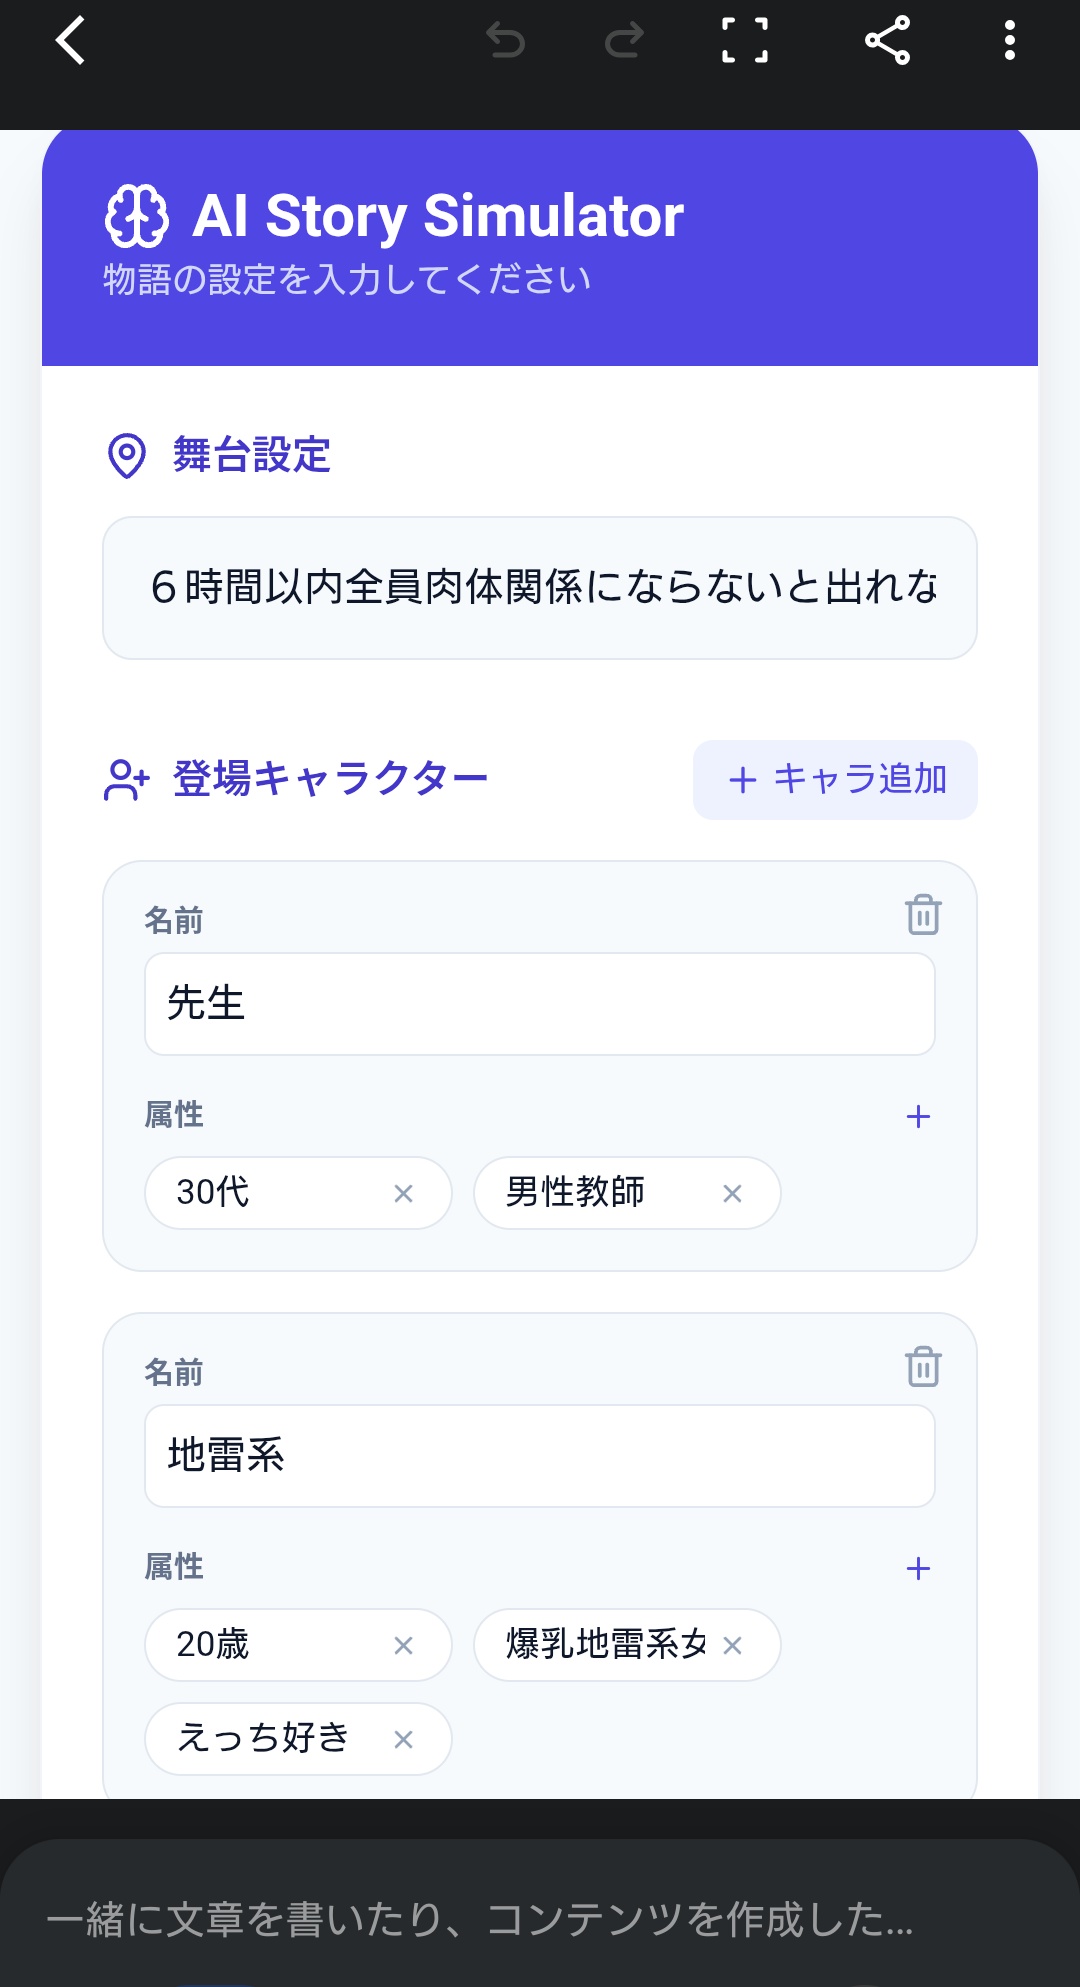Focus the 舞台設定 text field

pyautogui.click(x=540, y=588)
